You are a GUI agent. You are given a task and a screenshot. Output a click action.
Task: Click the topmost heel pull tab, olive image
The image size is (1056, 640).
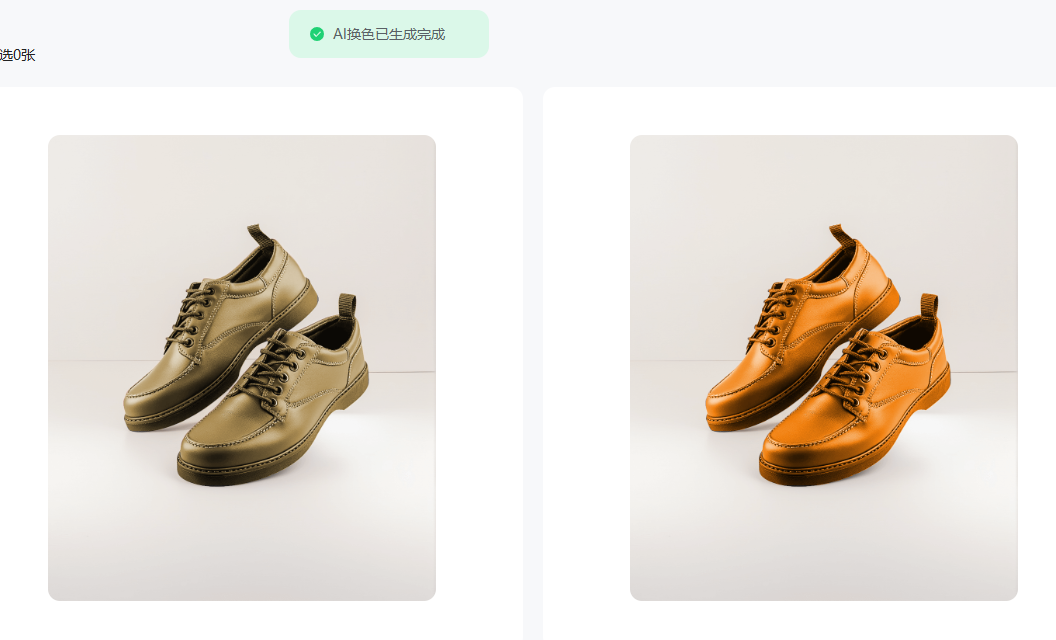coord(259,236)
